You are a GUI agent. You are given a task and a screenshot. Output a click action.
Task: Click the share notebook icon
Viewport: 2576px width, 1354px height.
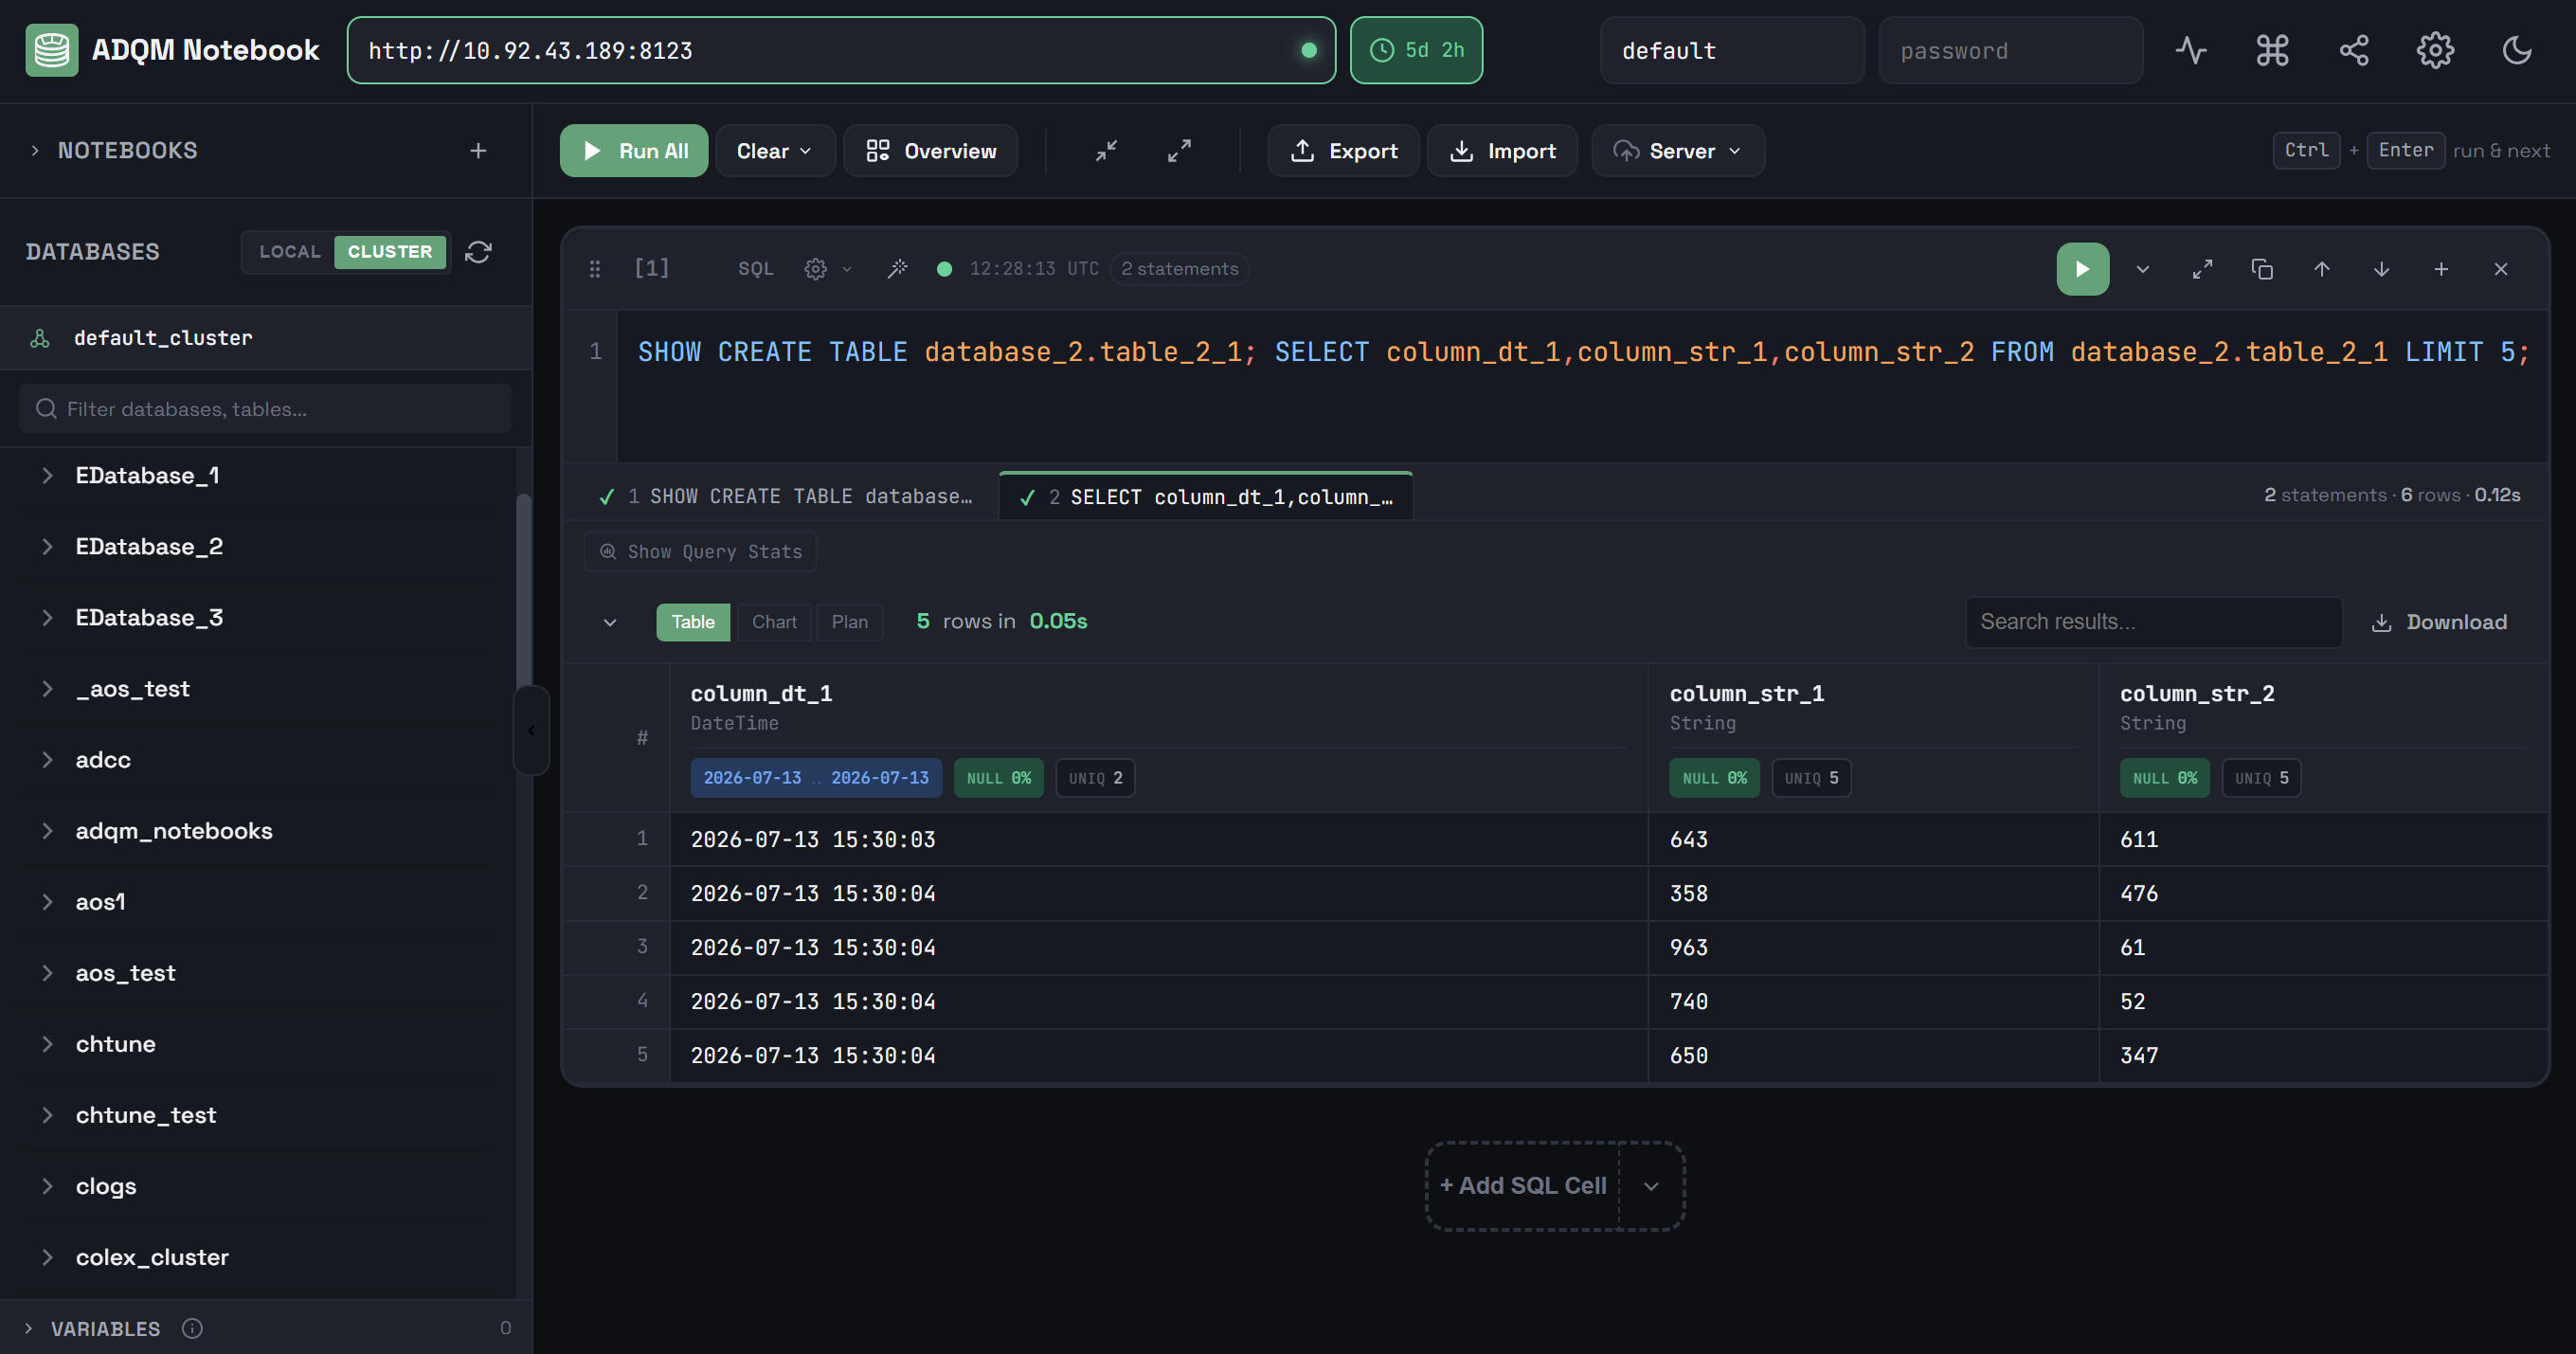tap(2354, 50)
